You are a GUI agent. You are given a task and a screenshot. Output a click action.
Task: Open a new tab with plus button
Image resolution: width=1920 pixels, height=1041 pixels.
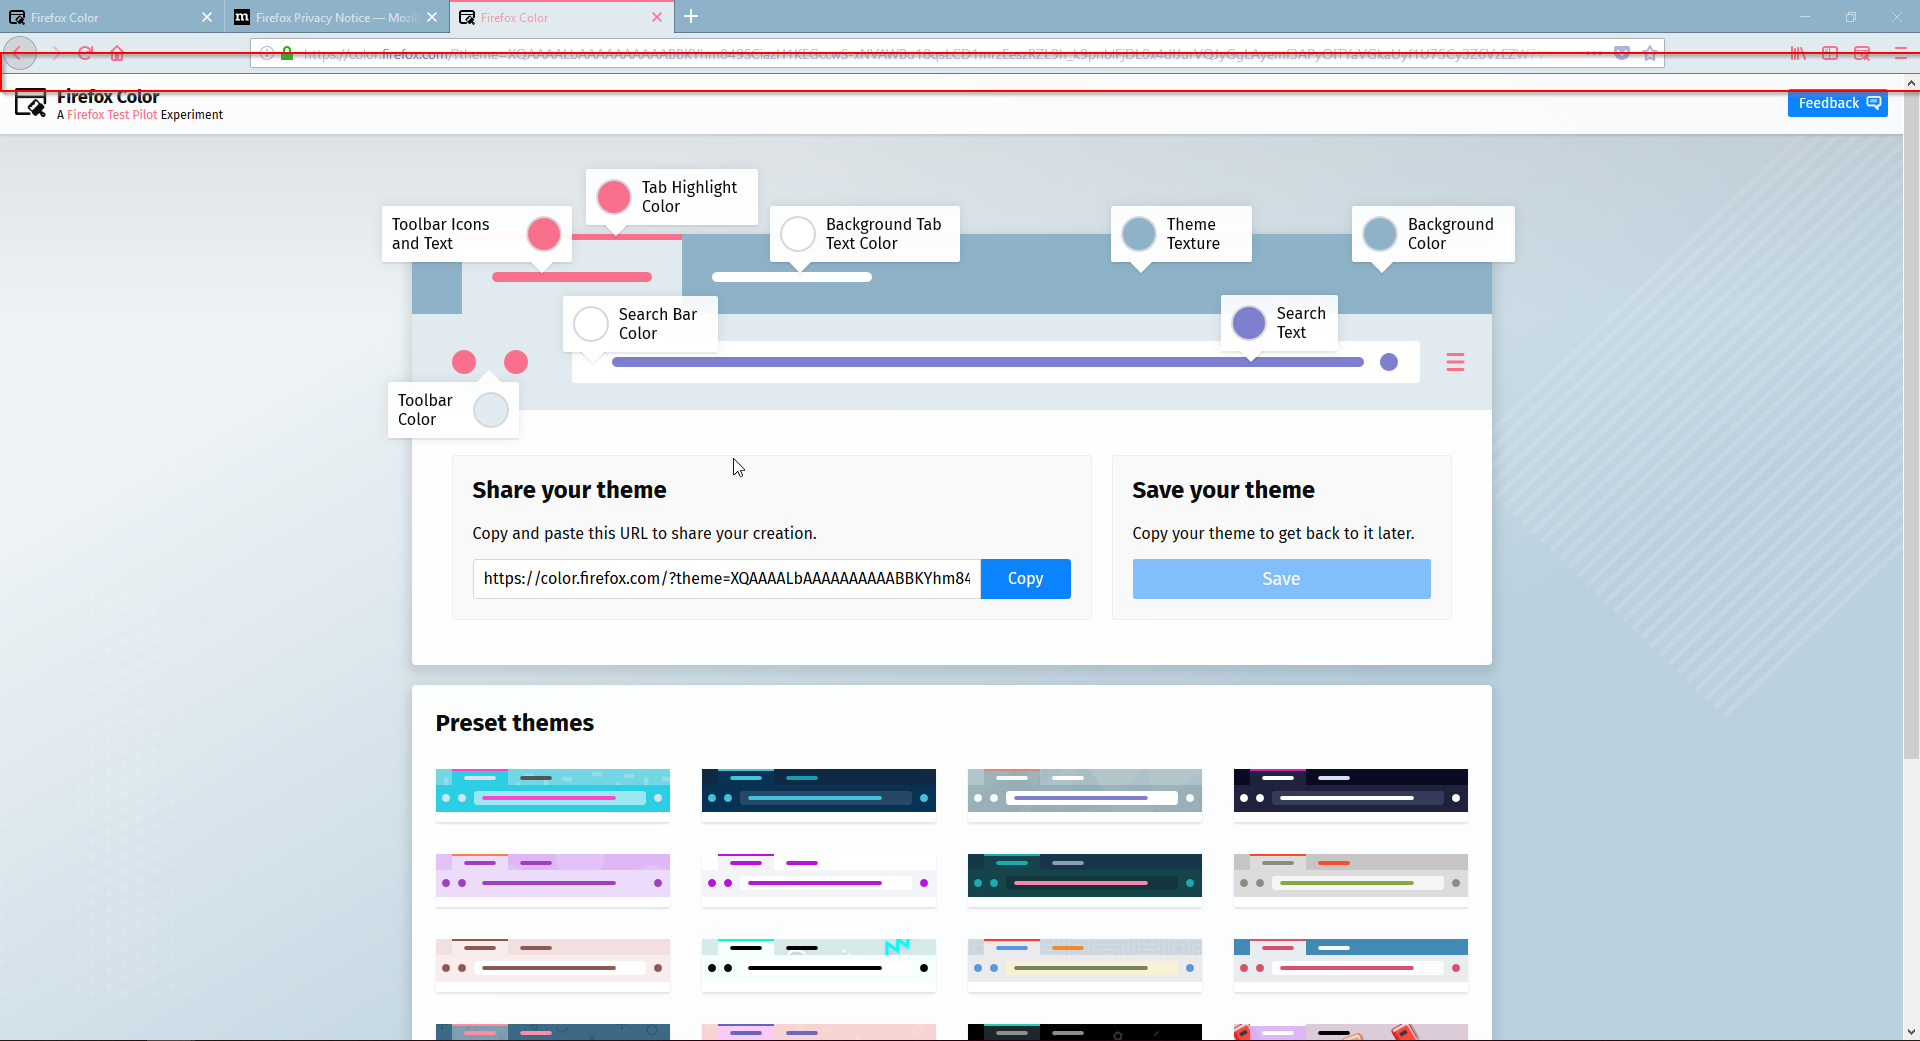pyautogui.click(x=691, y=16)
